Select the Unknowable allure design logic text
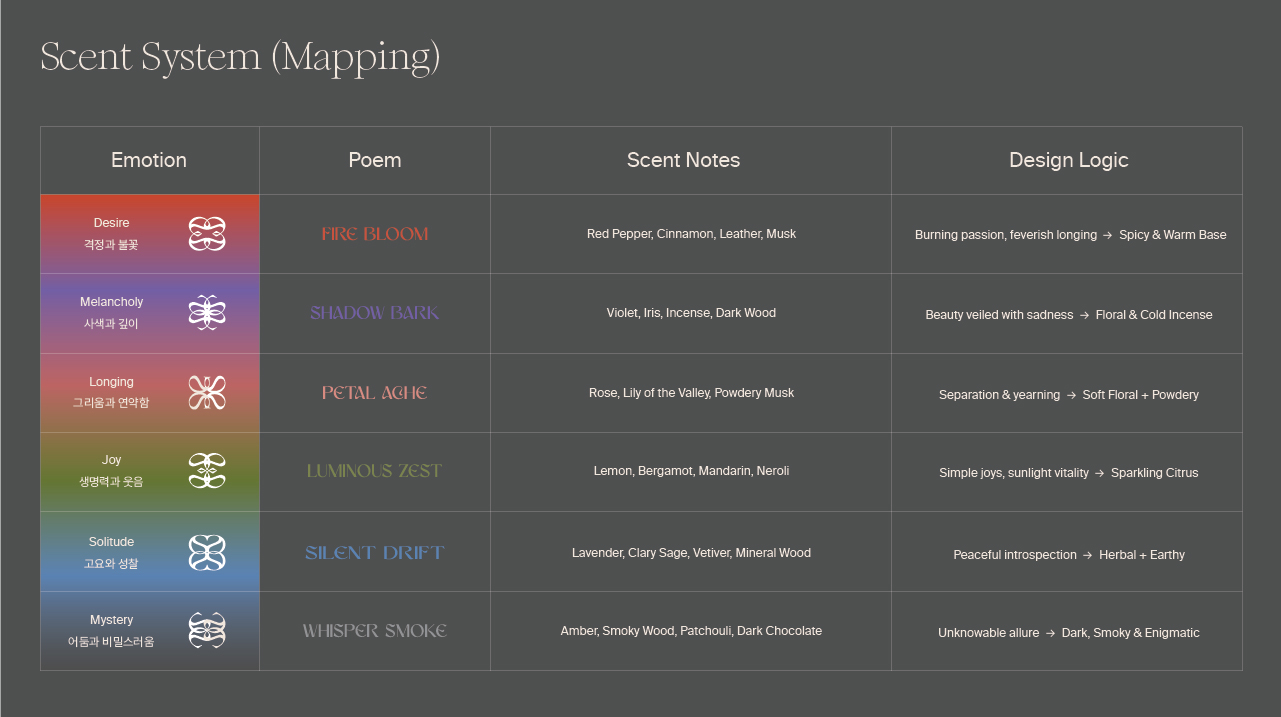Image resolution: width=1281 pixels, height=717 pixels. [1068, 633]
